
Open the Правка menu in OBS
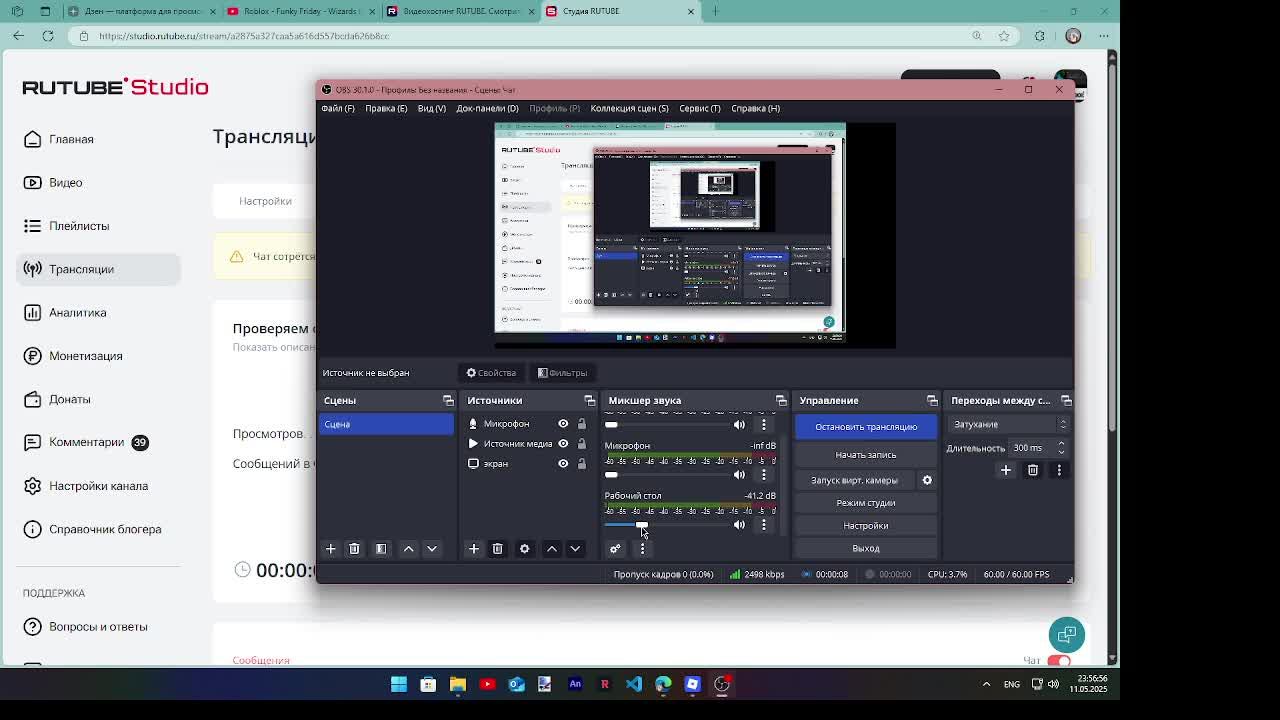(x=386, y=108)
